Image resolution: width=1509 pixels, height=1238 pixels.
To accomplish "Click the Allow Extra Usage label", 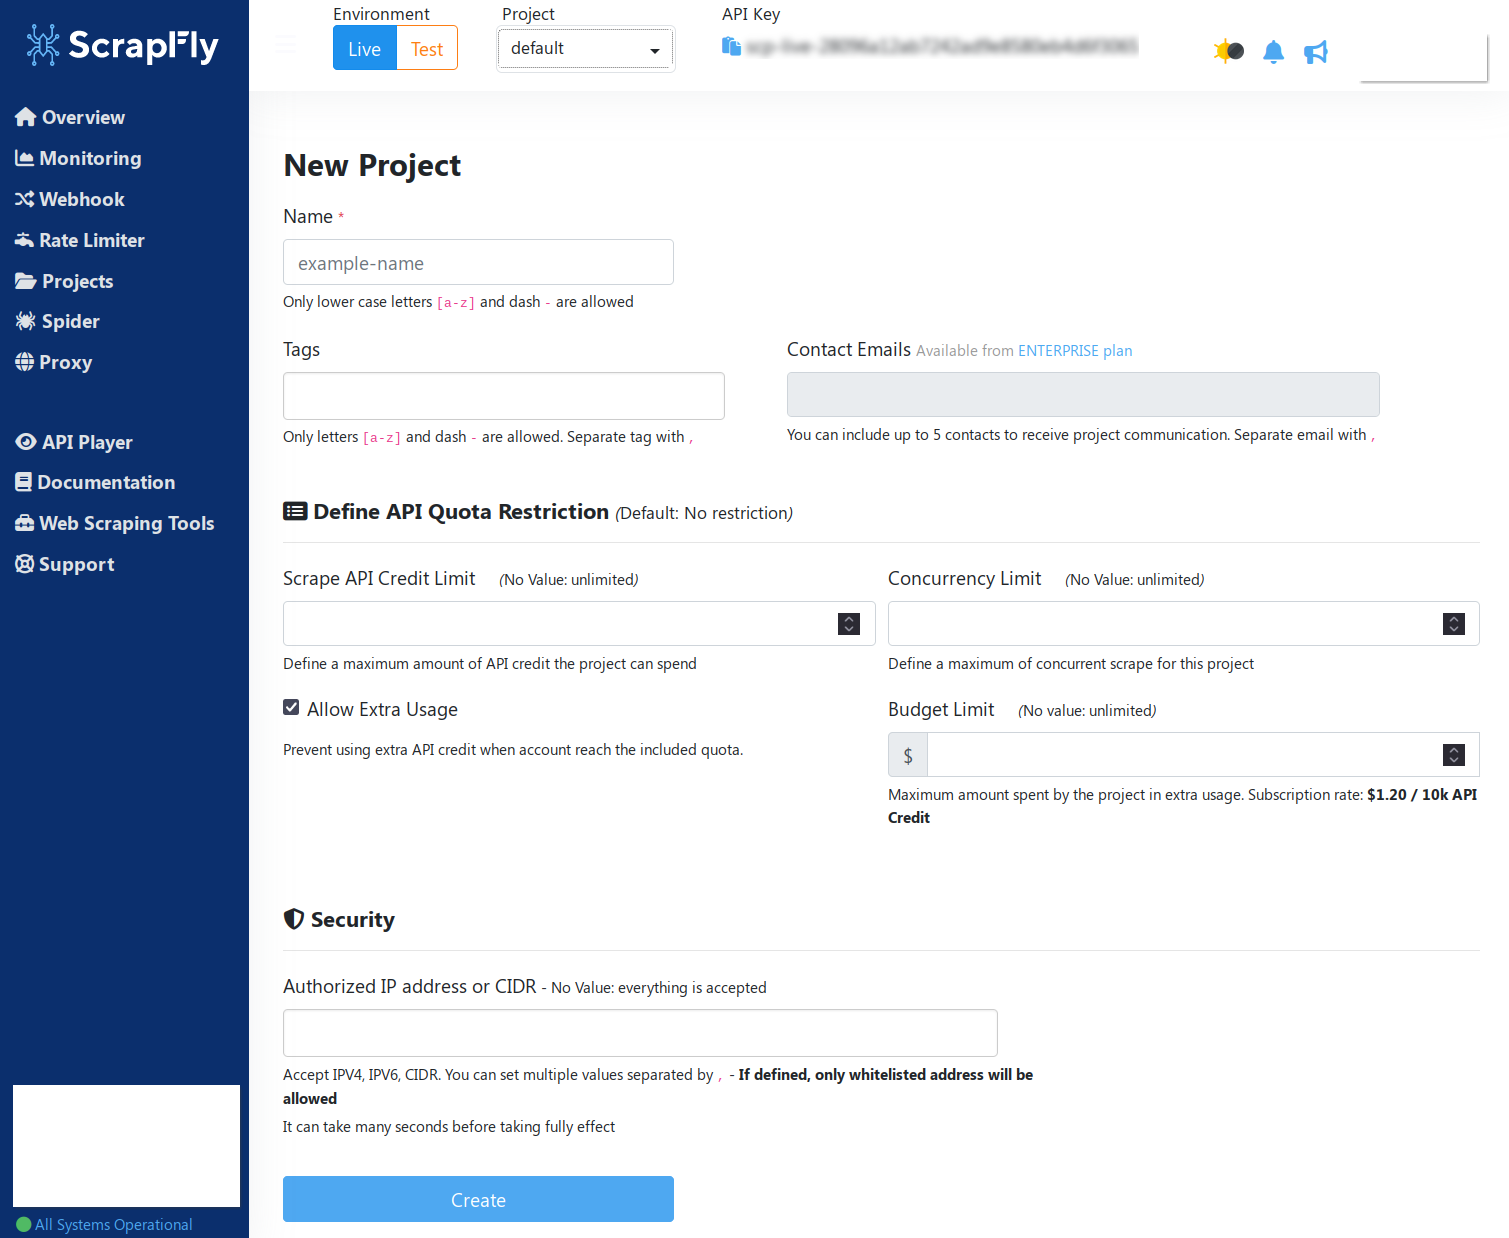I will click(x=382, y=709).
